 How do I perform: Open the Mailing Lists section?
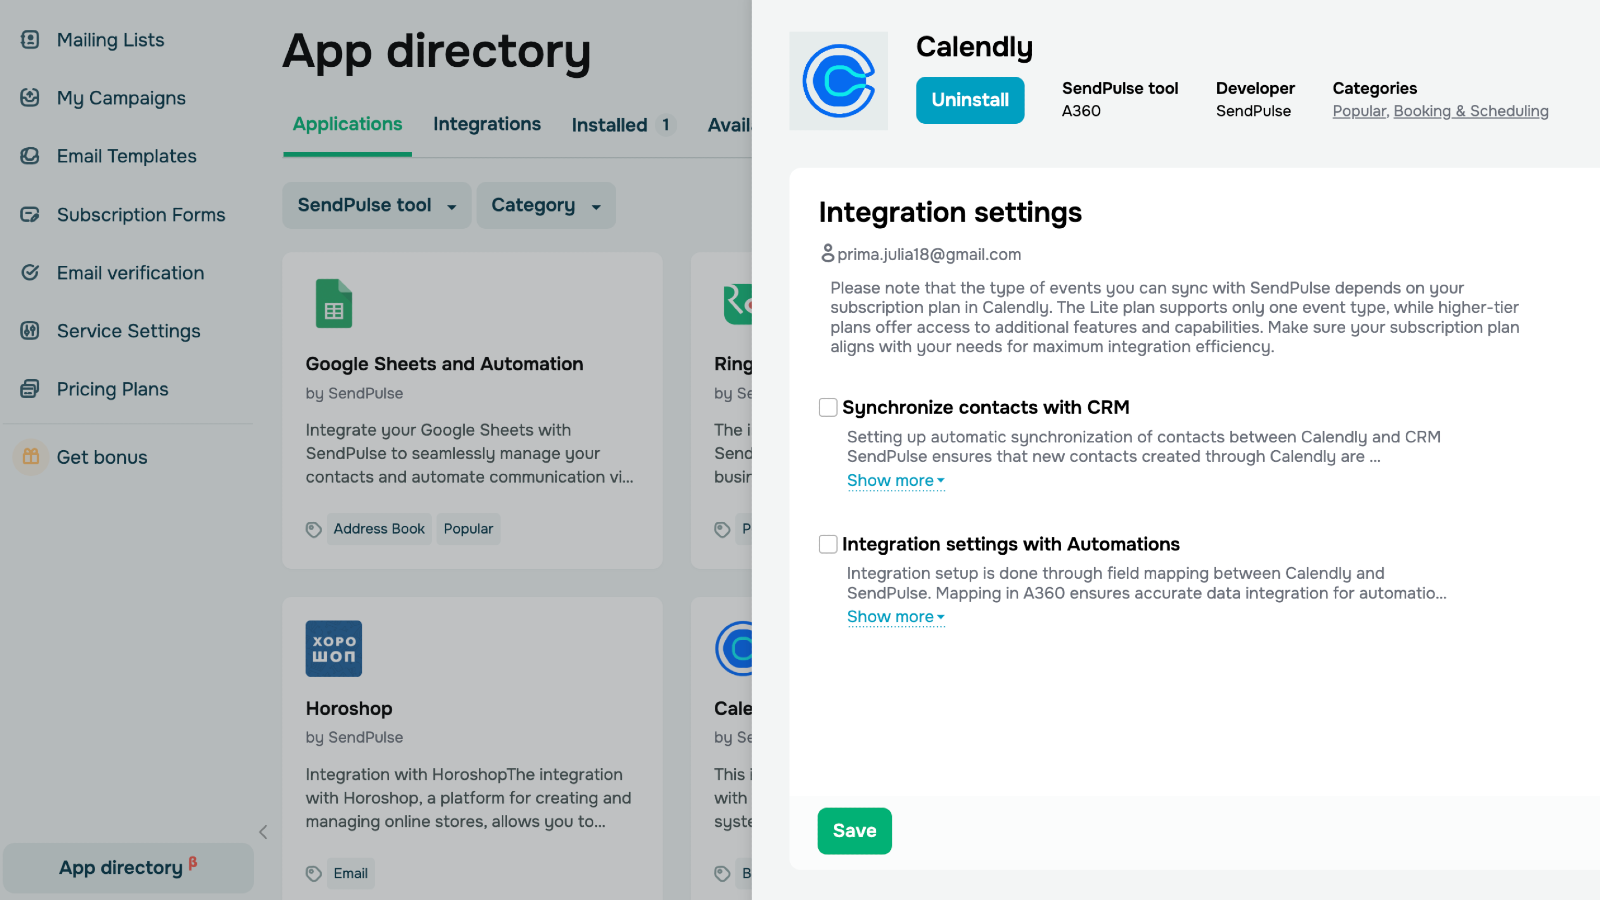(110, 40)
